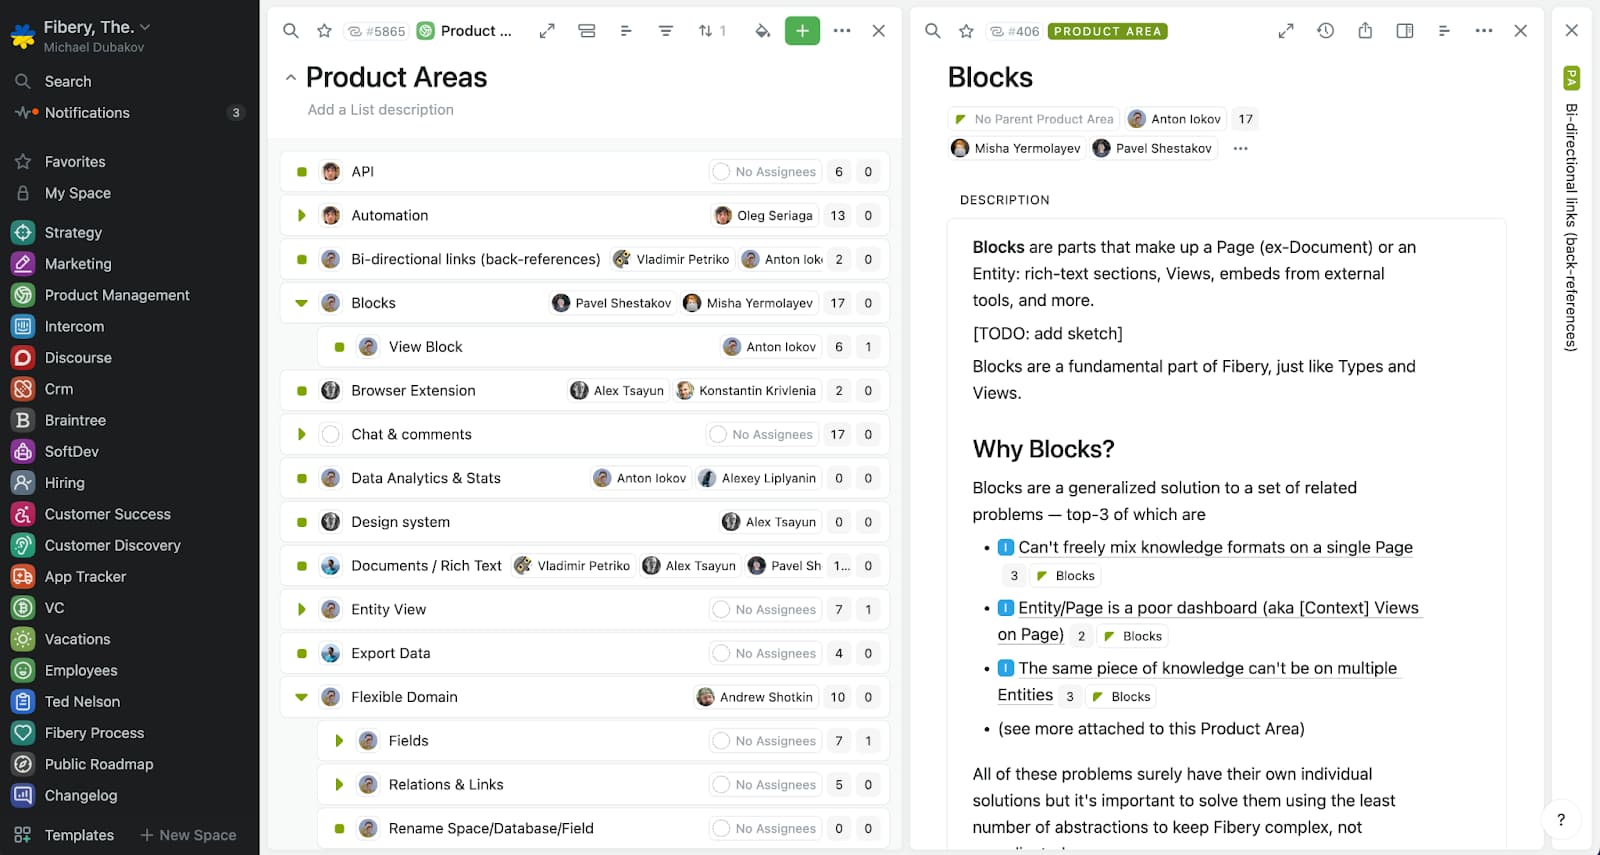
Task: Open the Intercom space
Action: point(74,326)
